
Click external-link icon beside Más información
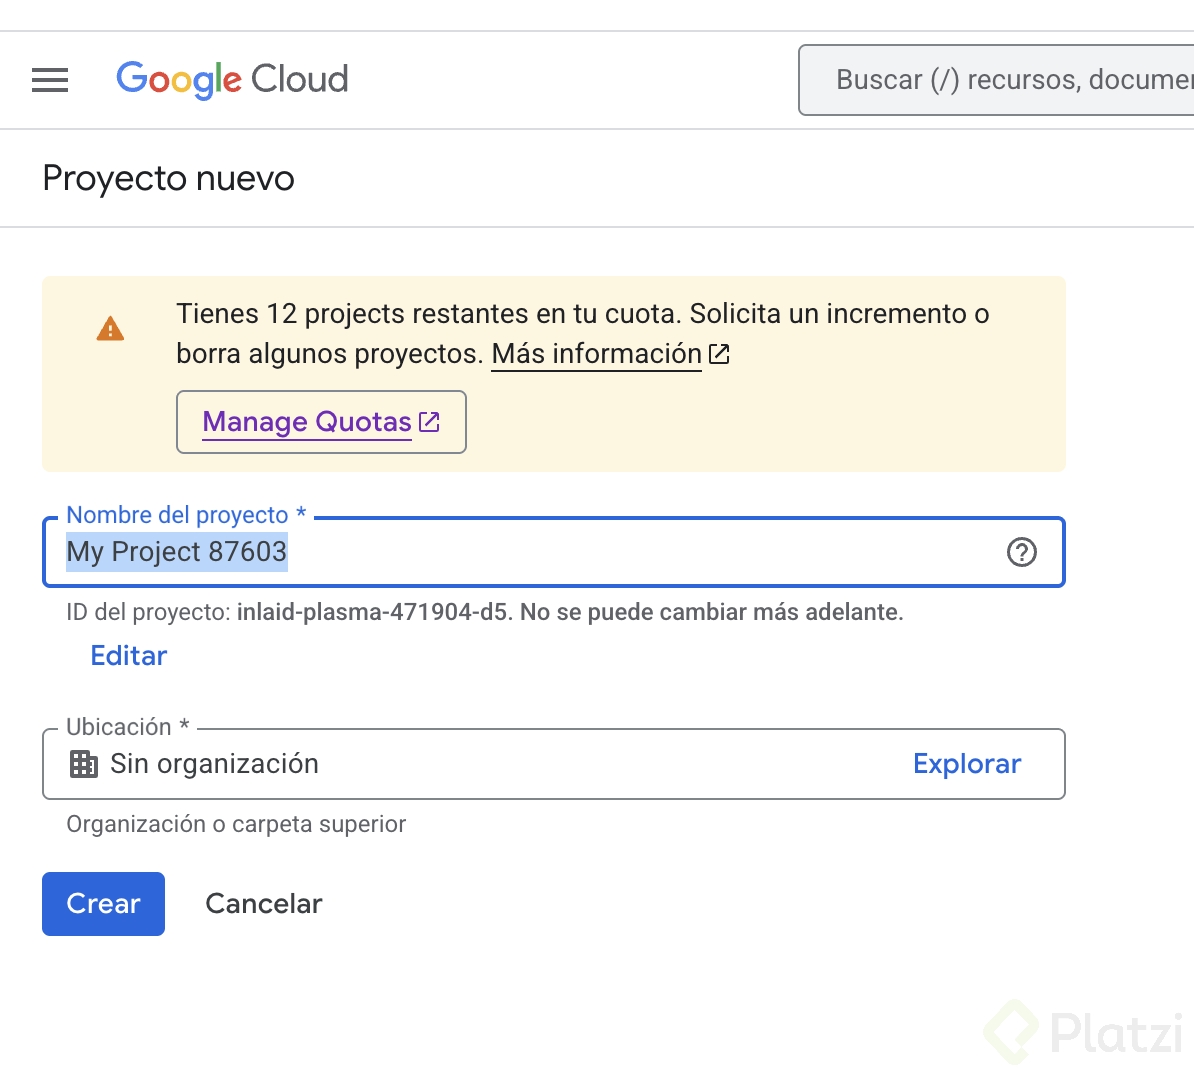point(719,354)
